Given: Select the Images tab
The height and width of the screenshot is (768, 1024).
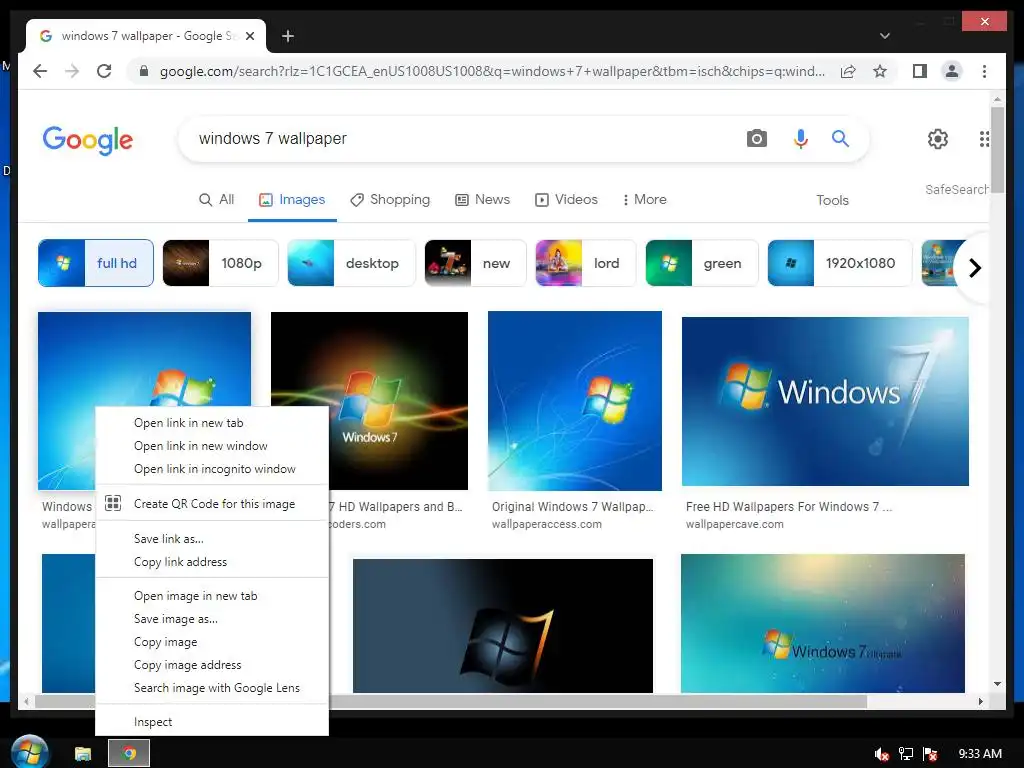Looking at the screenshot, I should pos(292,200).
